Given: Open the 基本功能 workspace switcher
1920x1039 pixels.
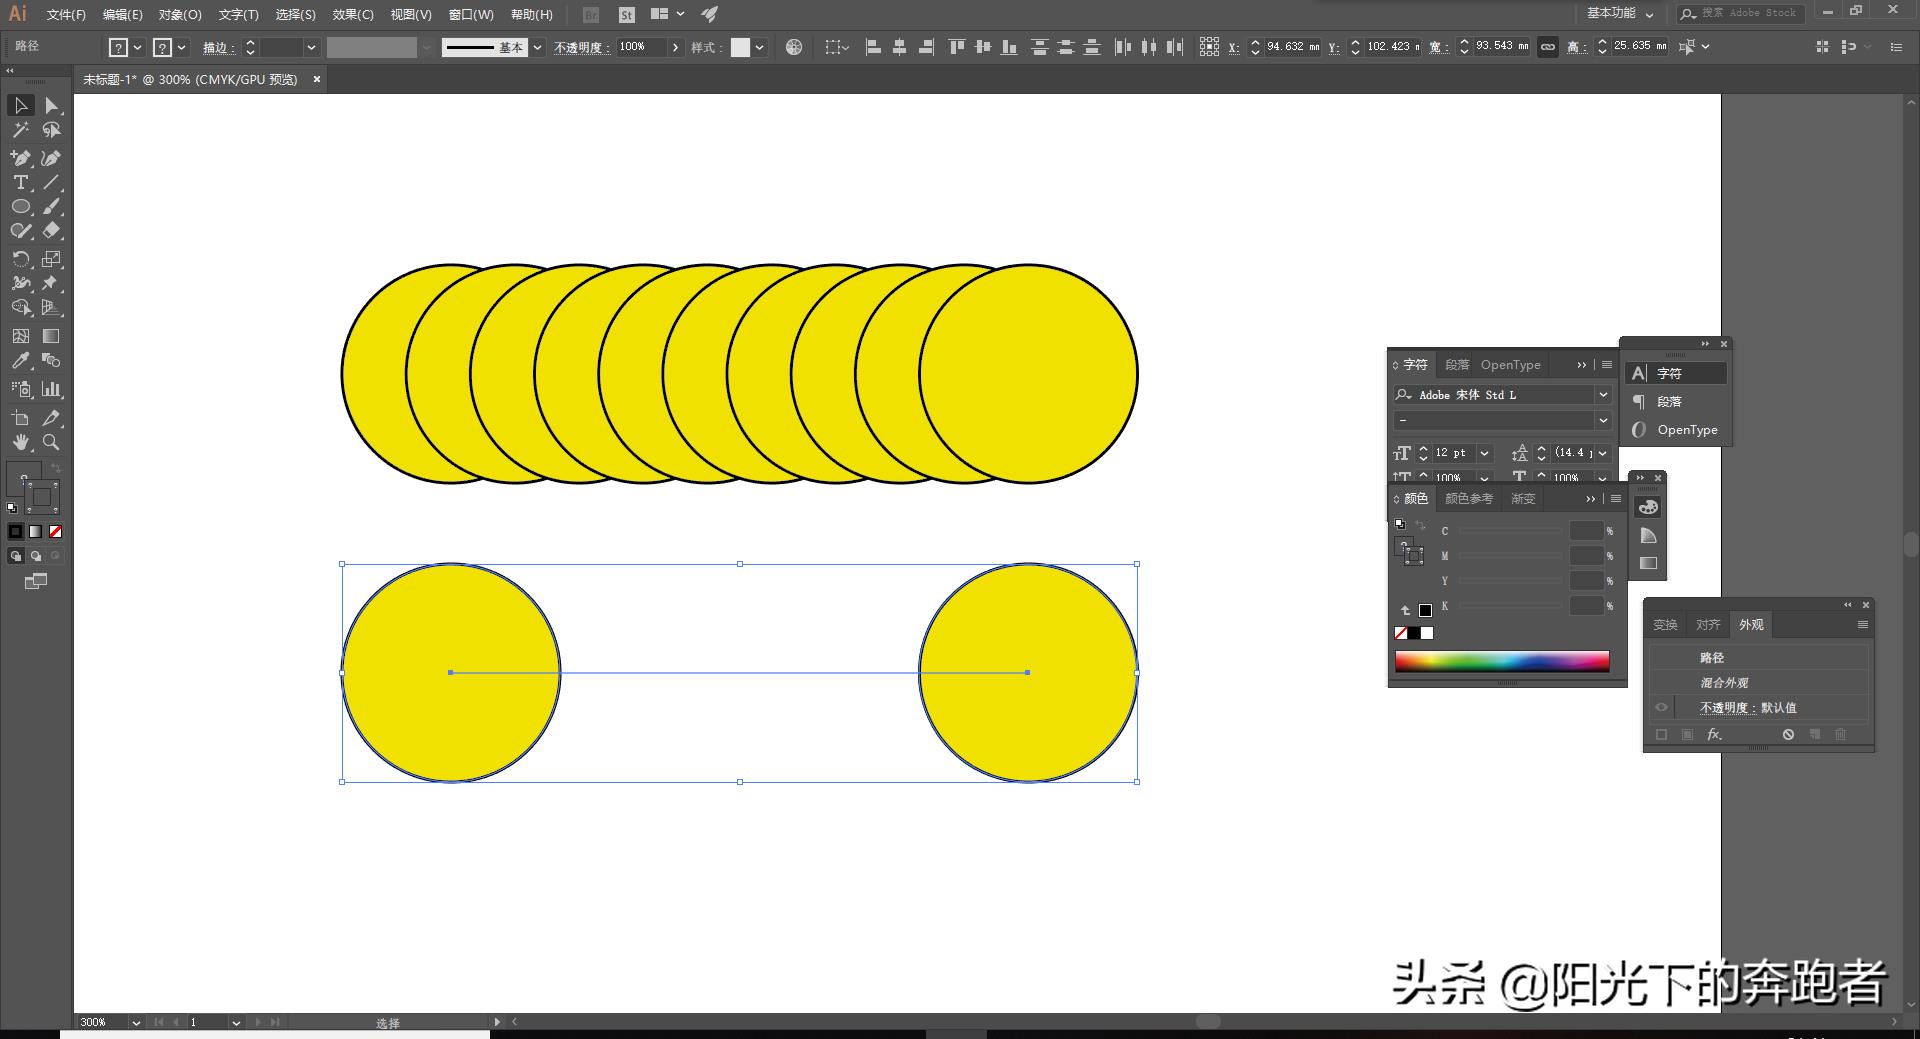Looking at the screenshot, I should (1620, 13).
